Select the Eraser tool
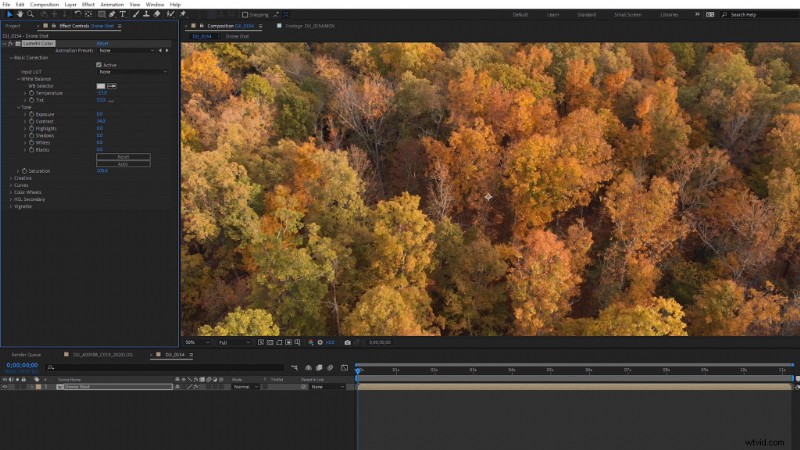The width and height of the screenshot is (800, 450). point(157,14)
